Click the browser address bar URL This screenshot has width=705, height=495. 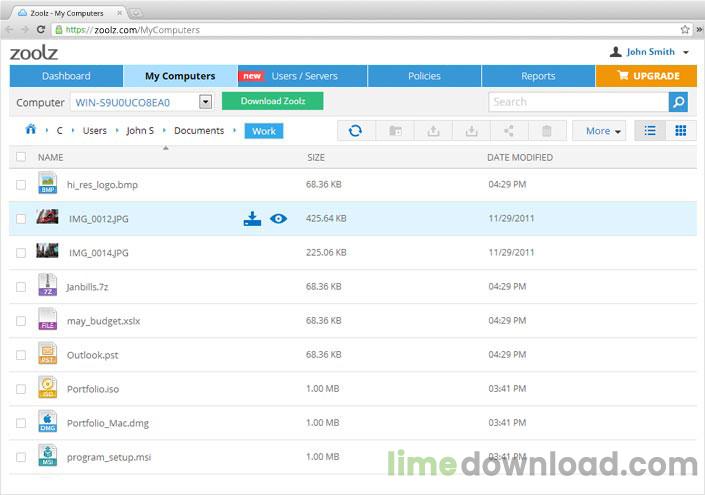click(x=133, y=30)
